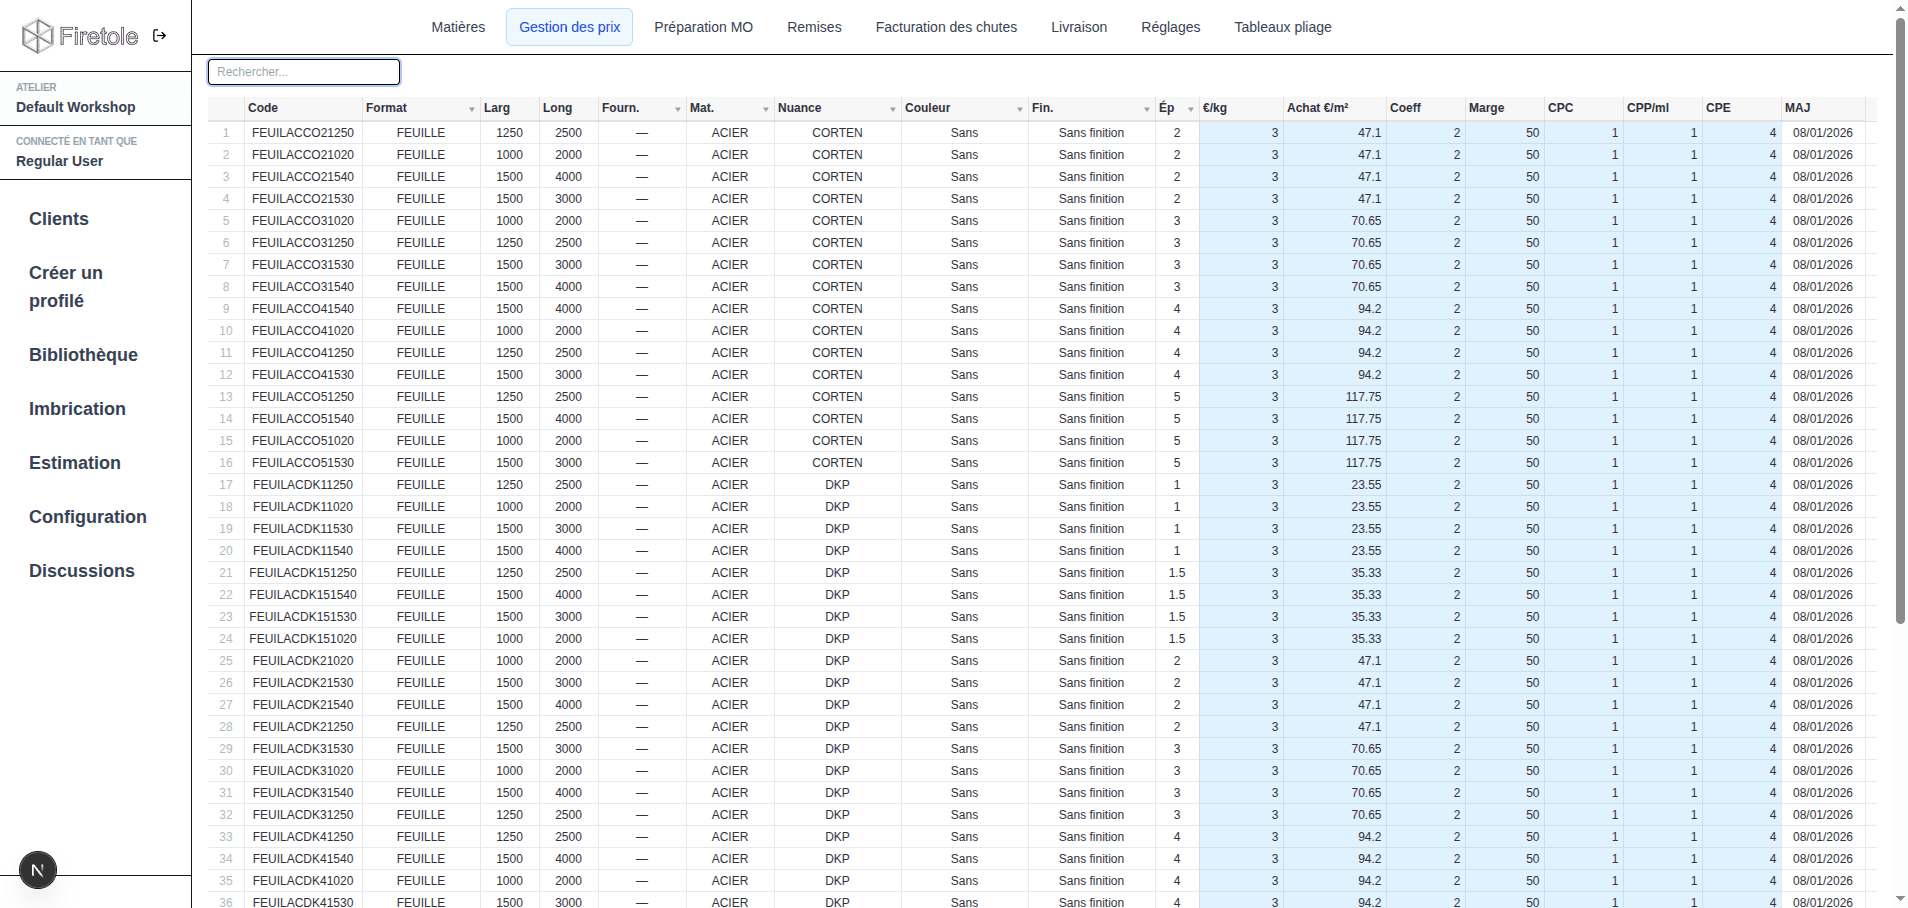Screen dimensions: 1908x908
Task: Click the Code column header
Action: pos(303,108)
